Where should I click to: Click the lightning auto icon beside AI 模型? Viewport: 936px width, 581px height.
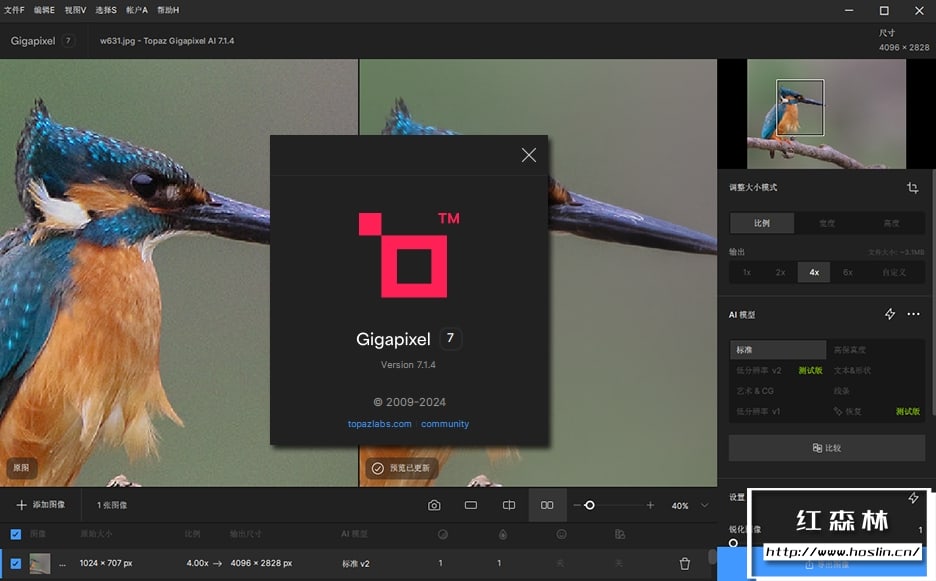click(889, 314)
